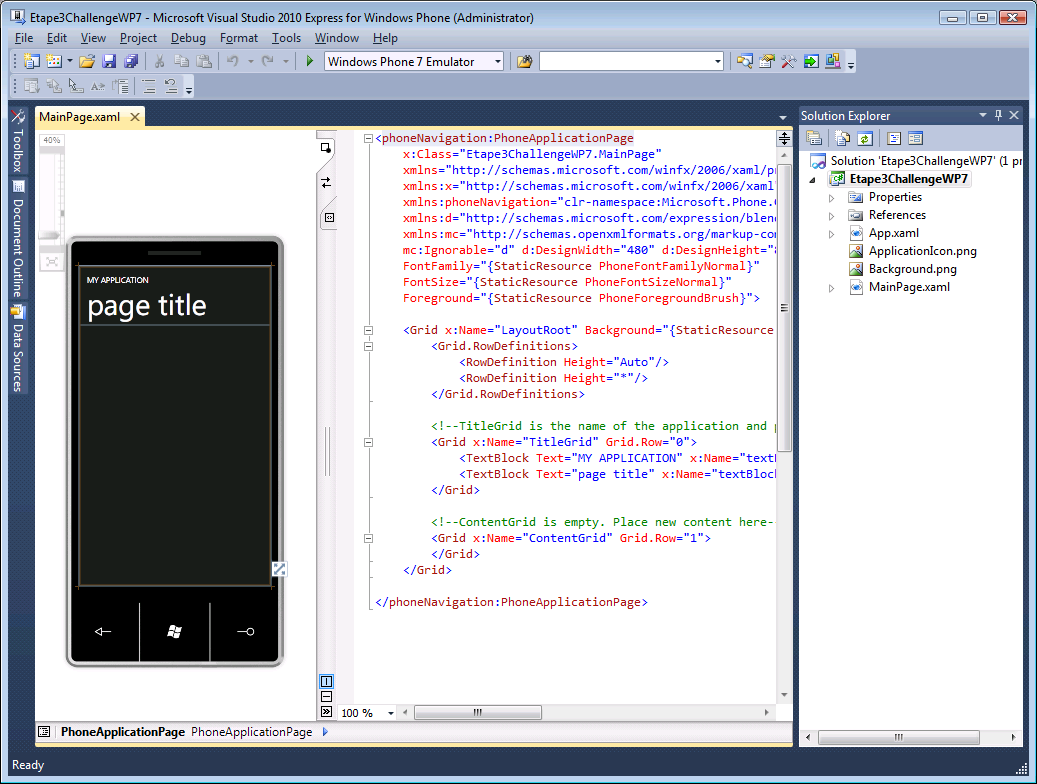This screenshot has width=1037, height=784.
Task: Open the Toolbox side panel
Action: coord(18,150)
